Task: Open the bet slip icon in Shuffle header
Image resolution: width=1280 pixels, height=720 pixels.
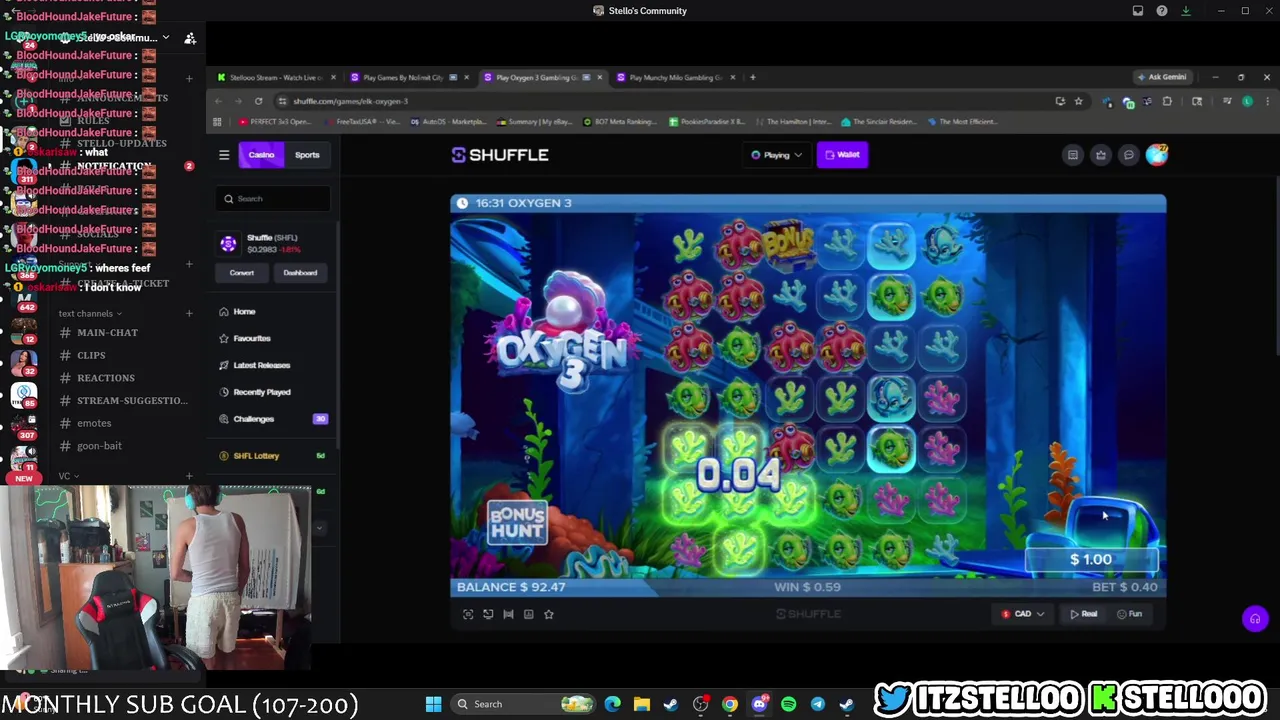Action: pos(1072,155)
